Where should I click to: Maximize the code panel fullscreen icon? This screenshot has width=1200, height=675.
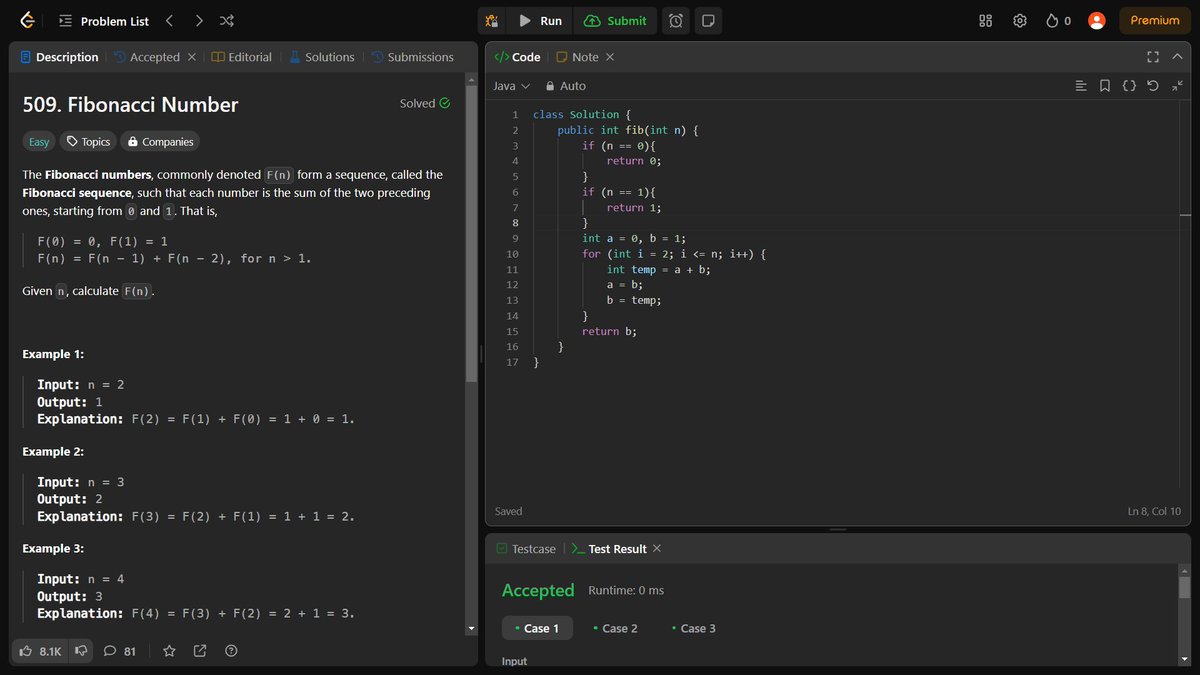pyautogui.click(x=1152, y=57)
